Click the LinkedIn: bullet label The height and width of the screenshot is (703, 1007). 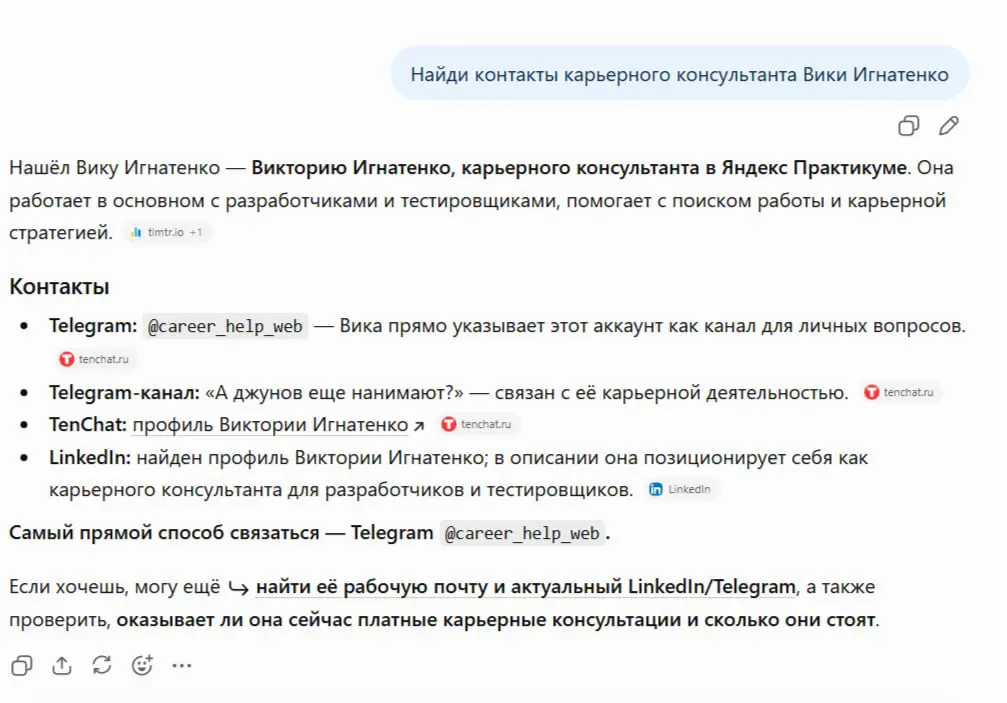pos(90,458)
